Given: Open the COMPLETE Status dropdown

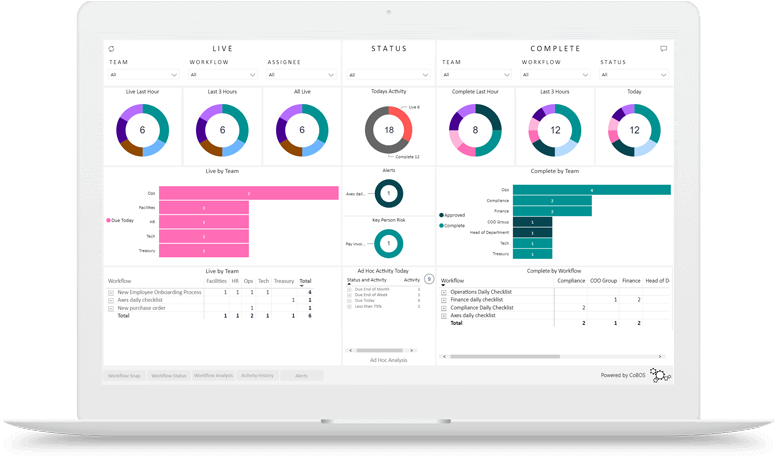Looking at the screenshot, I should [634, 74].
